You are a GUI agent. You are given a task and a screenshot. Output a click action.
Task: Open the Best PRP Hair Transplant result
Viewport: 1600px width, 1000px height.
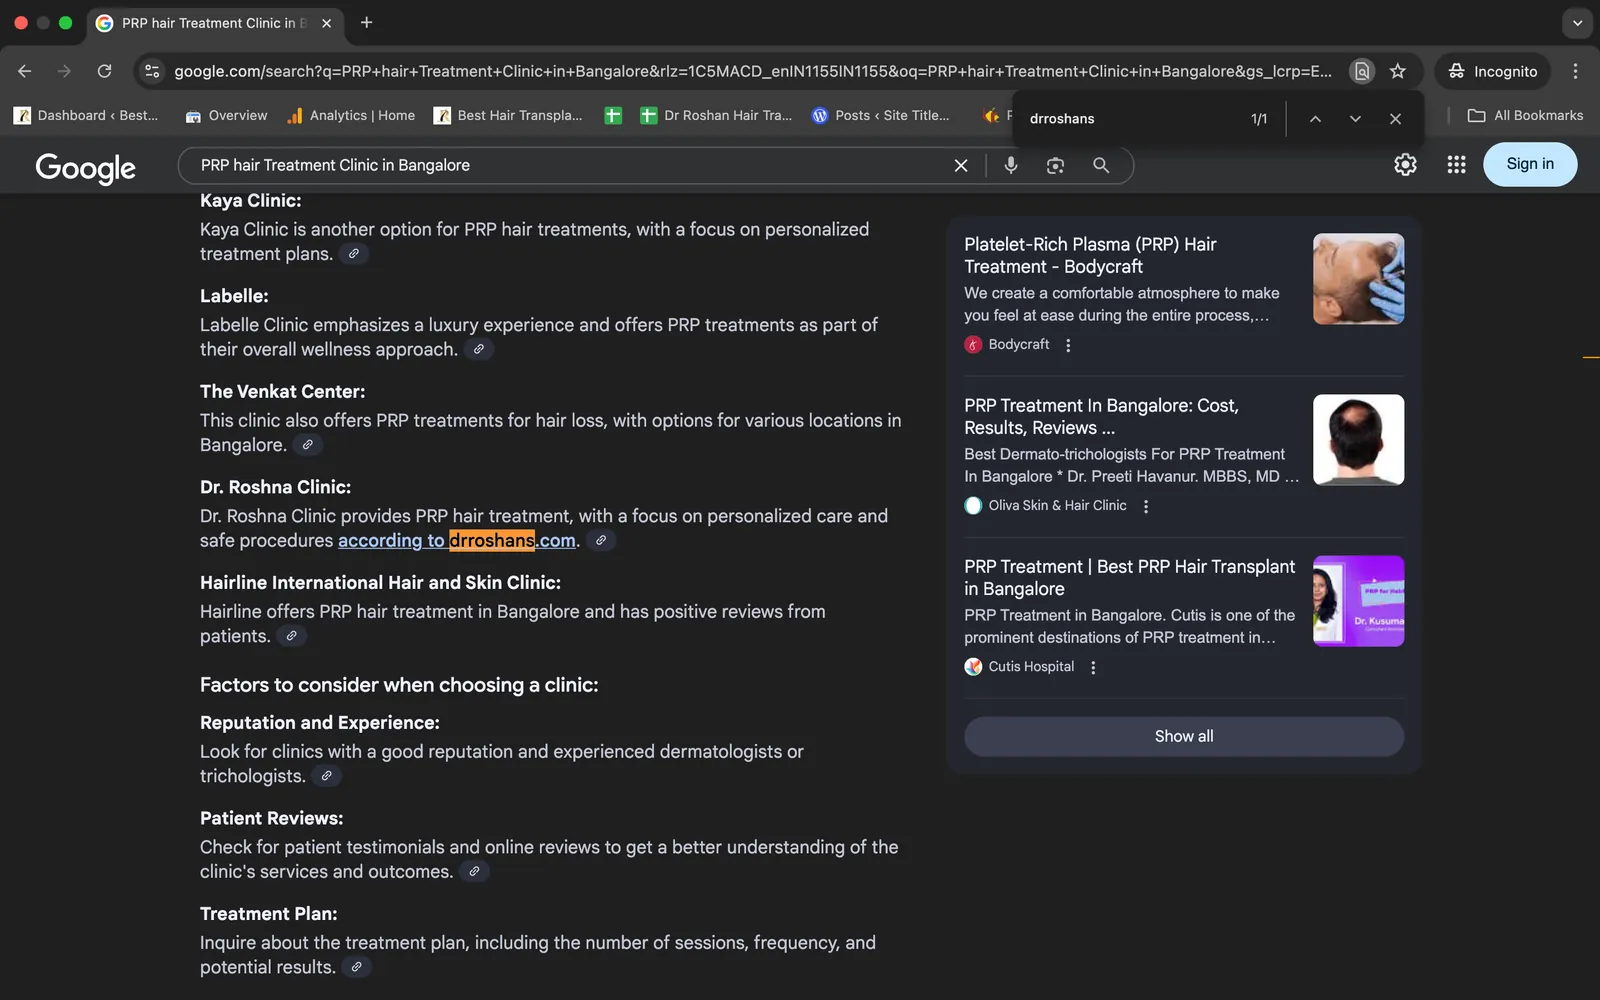[x=1129, y=577]
